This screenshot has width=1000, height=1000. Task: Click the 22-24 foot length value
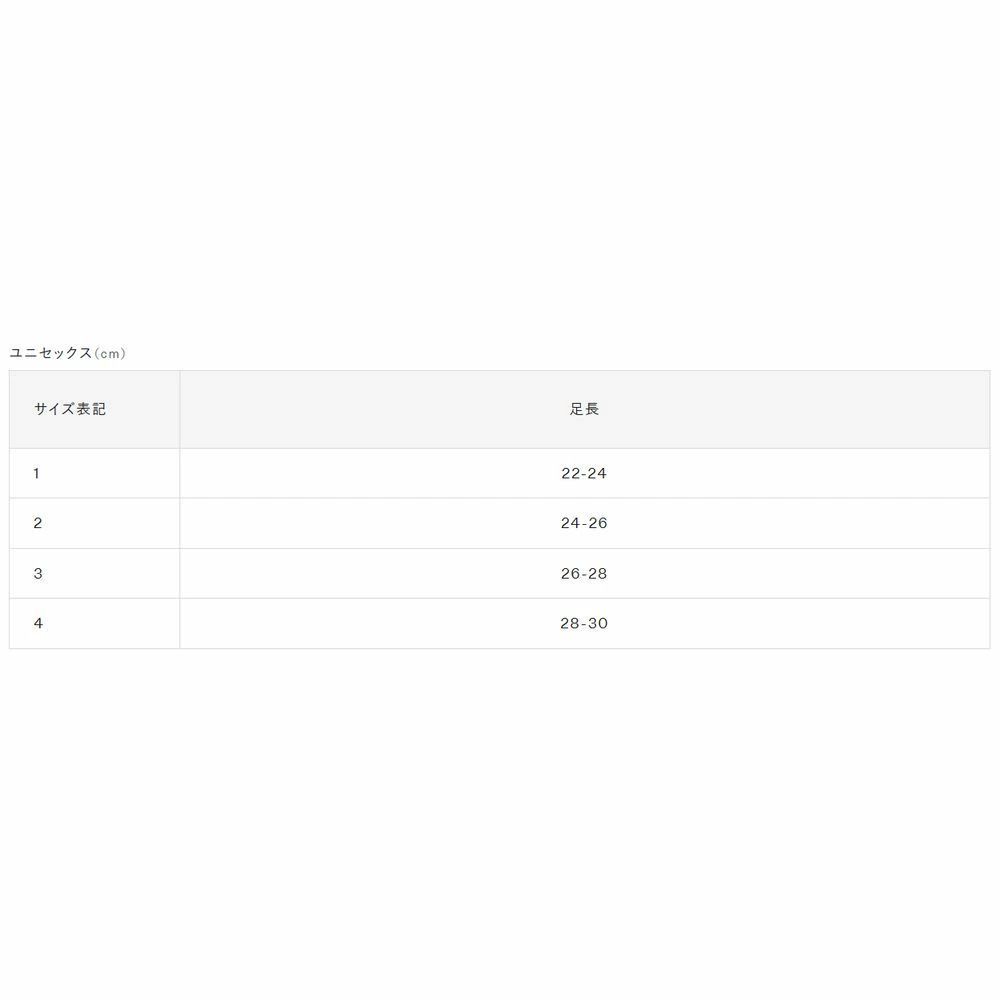(x=584, y=473)
